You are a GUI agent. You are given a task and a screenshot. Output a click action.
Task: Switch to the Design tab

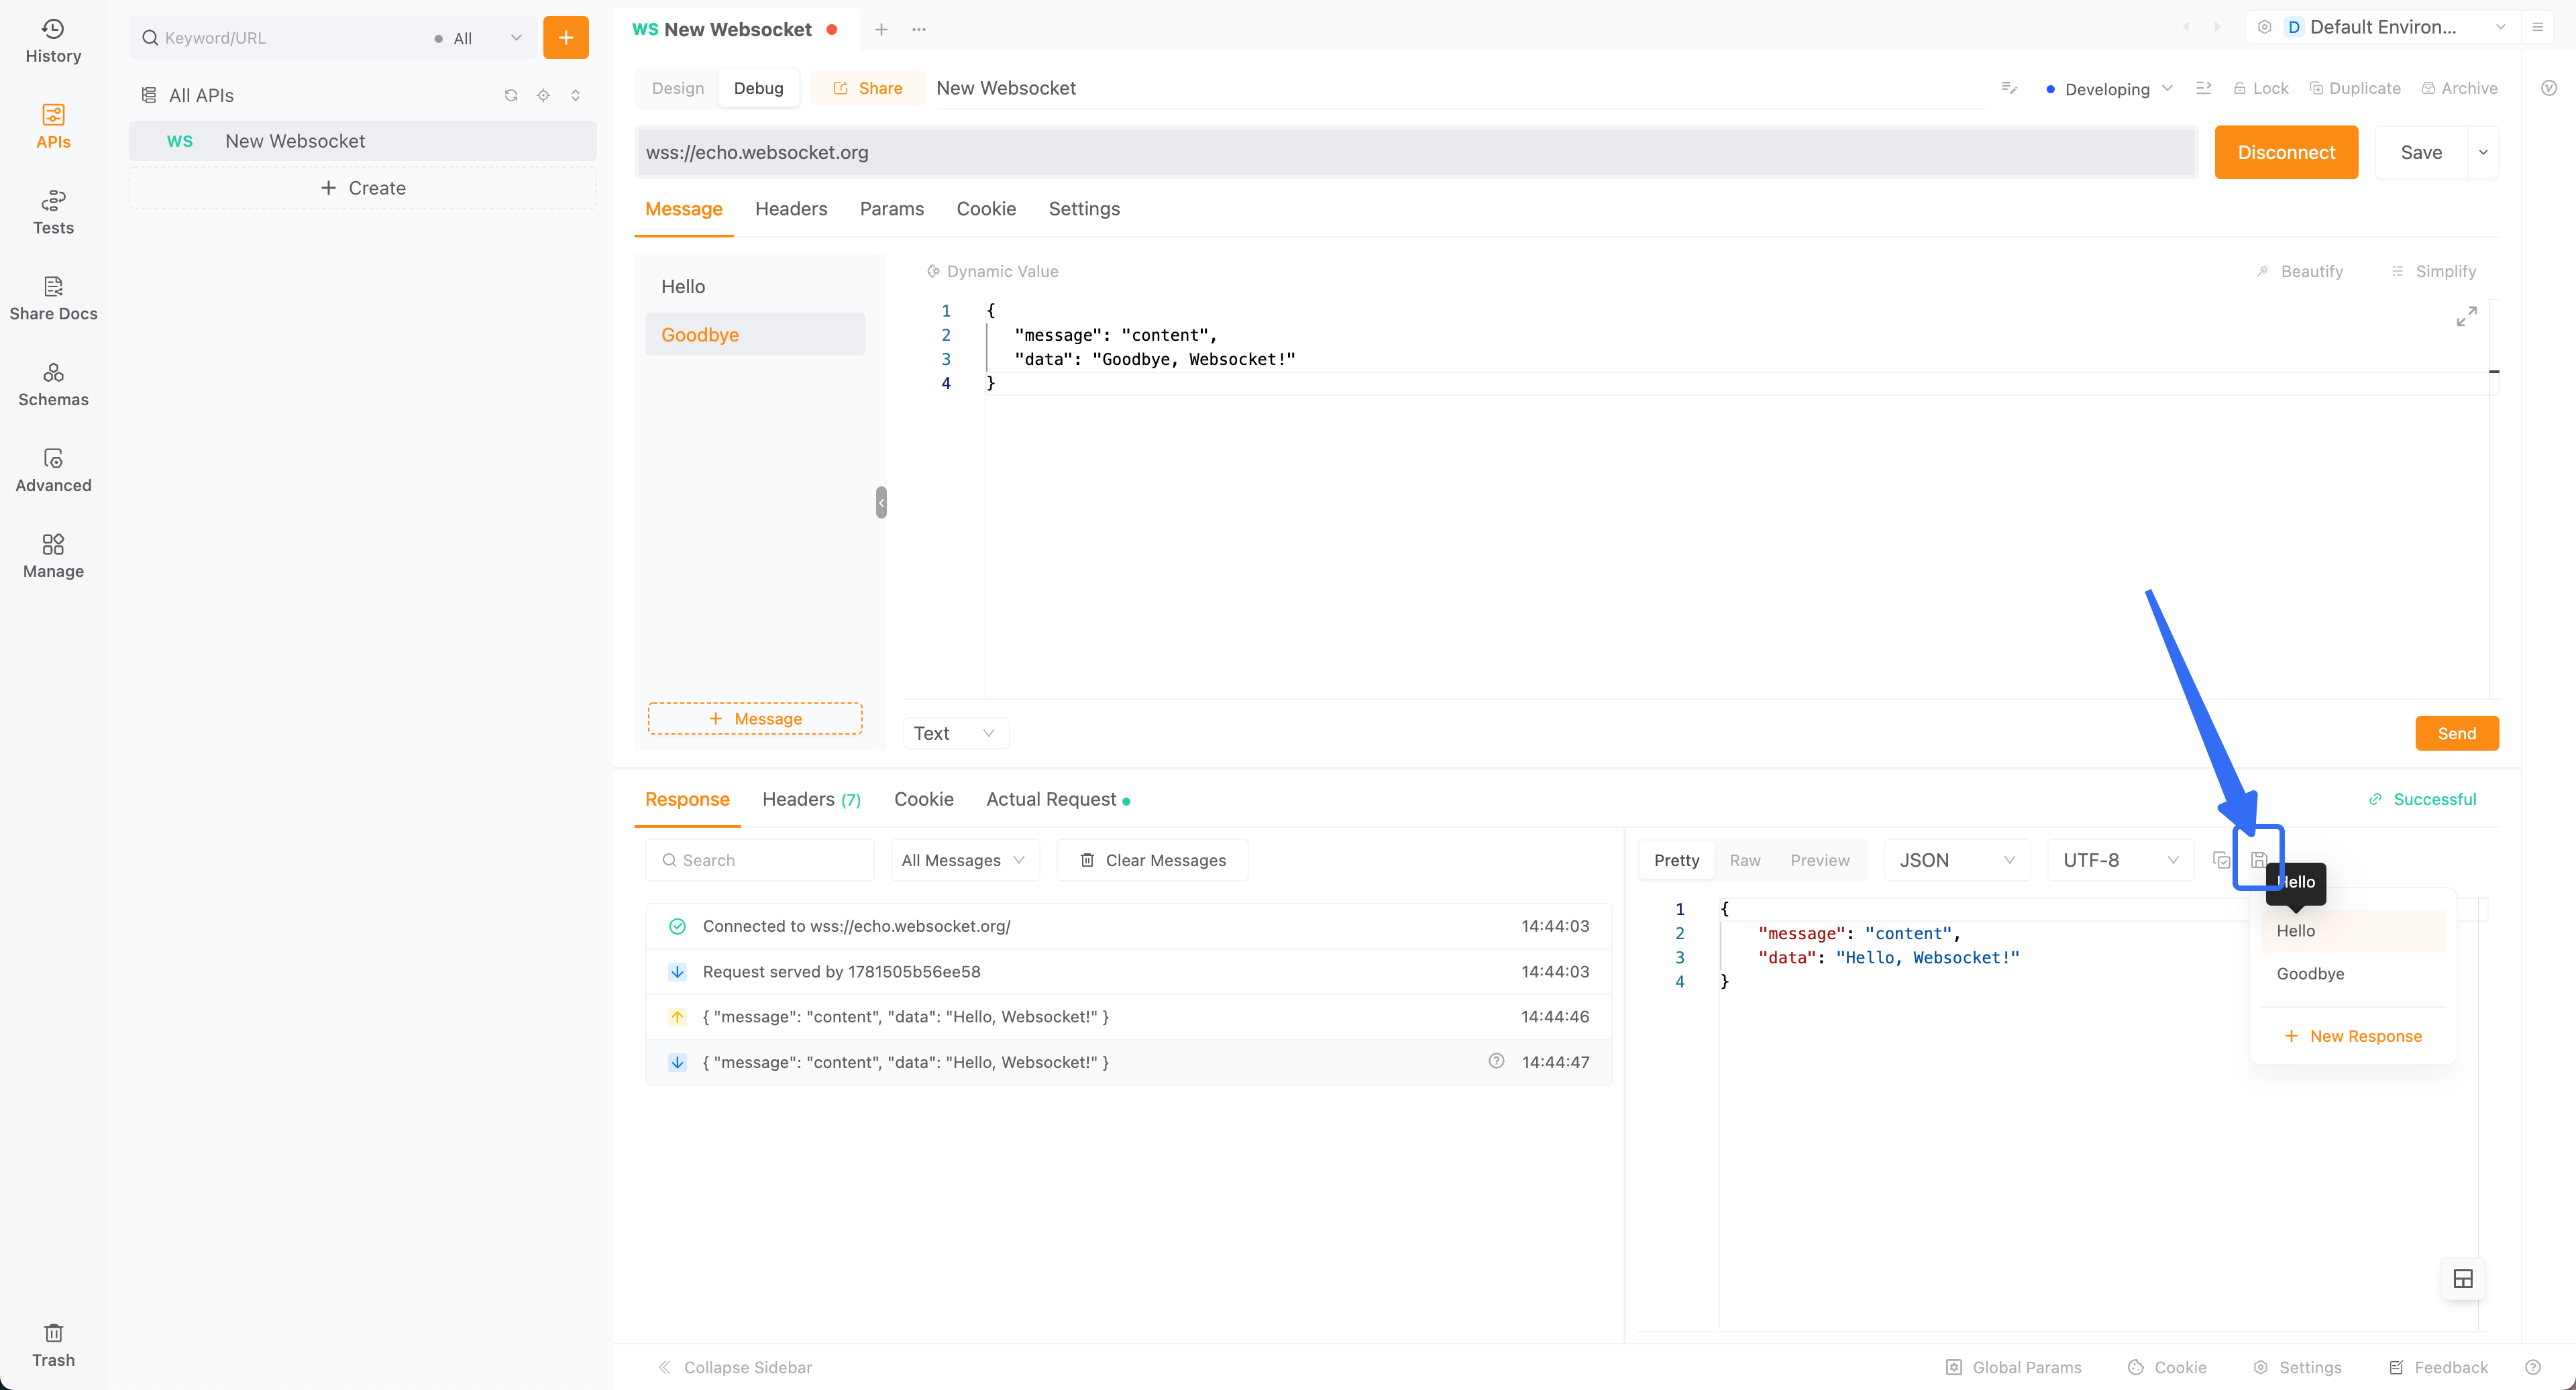click(x=677, y=88)
